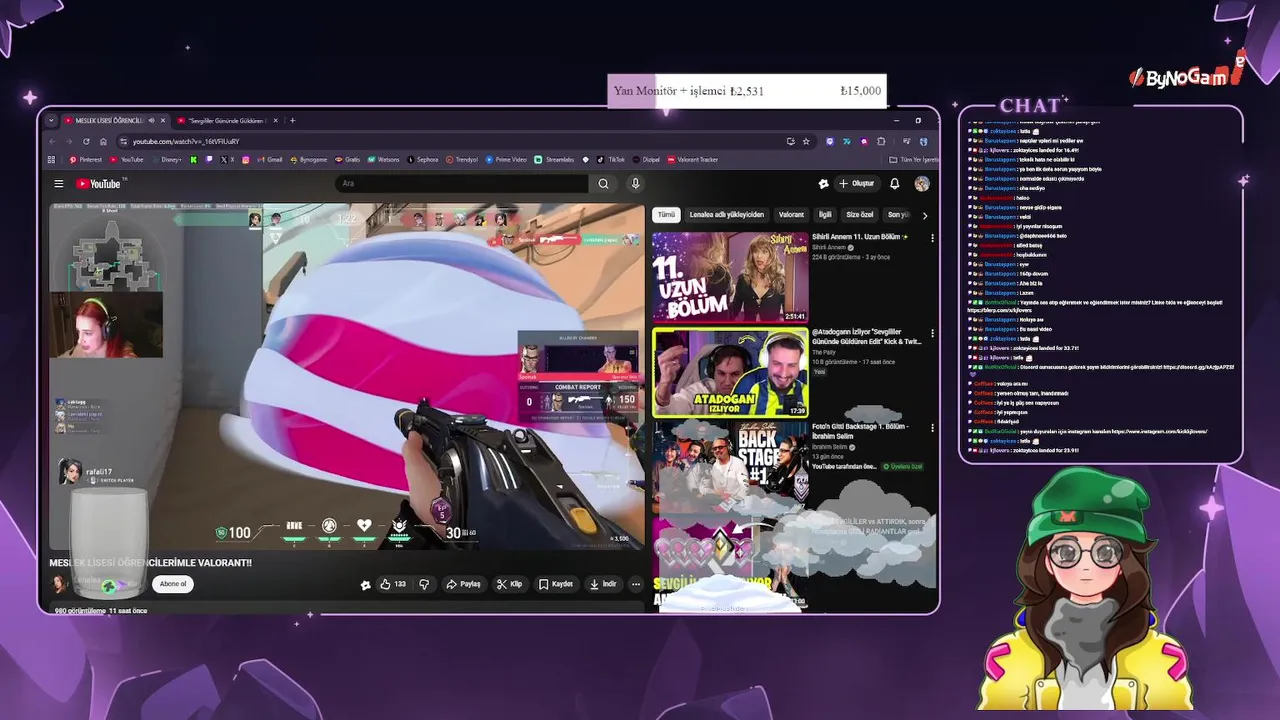
Task: Select the 'İlgili' filter chip
Action: [x=825, y=215]
